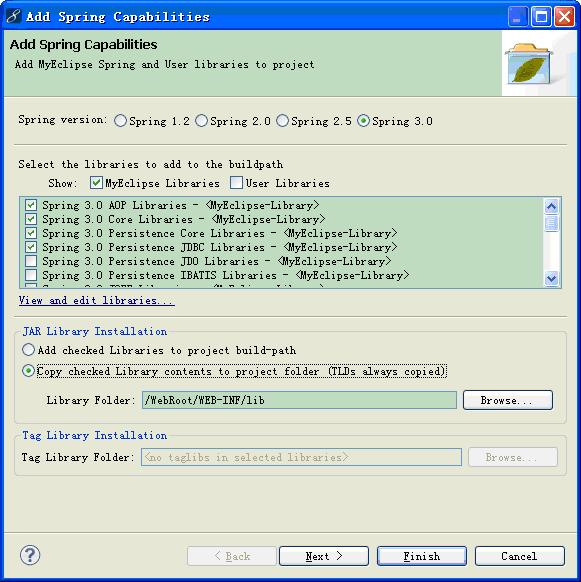Toggle MyEclipse Libraries show checkbox

click(x=96, y=183)
